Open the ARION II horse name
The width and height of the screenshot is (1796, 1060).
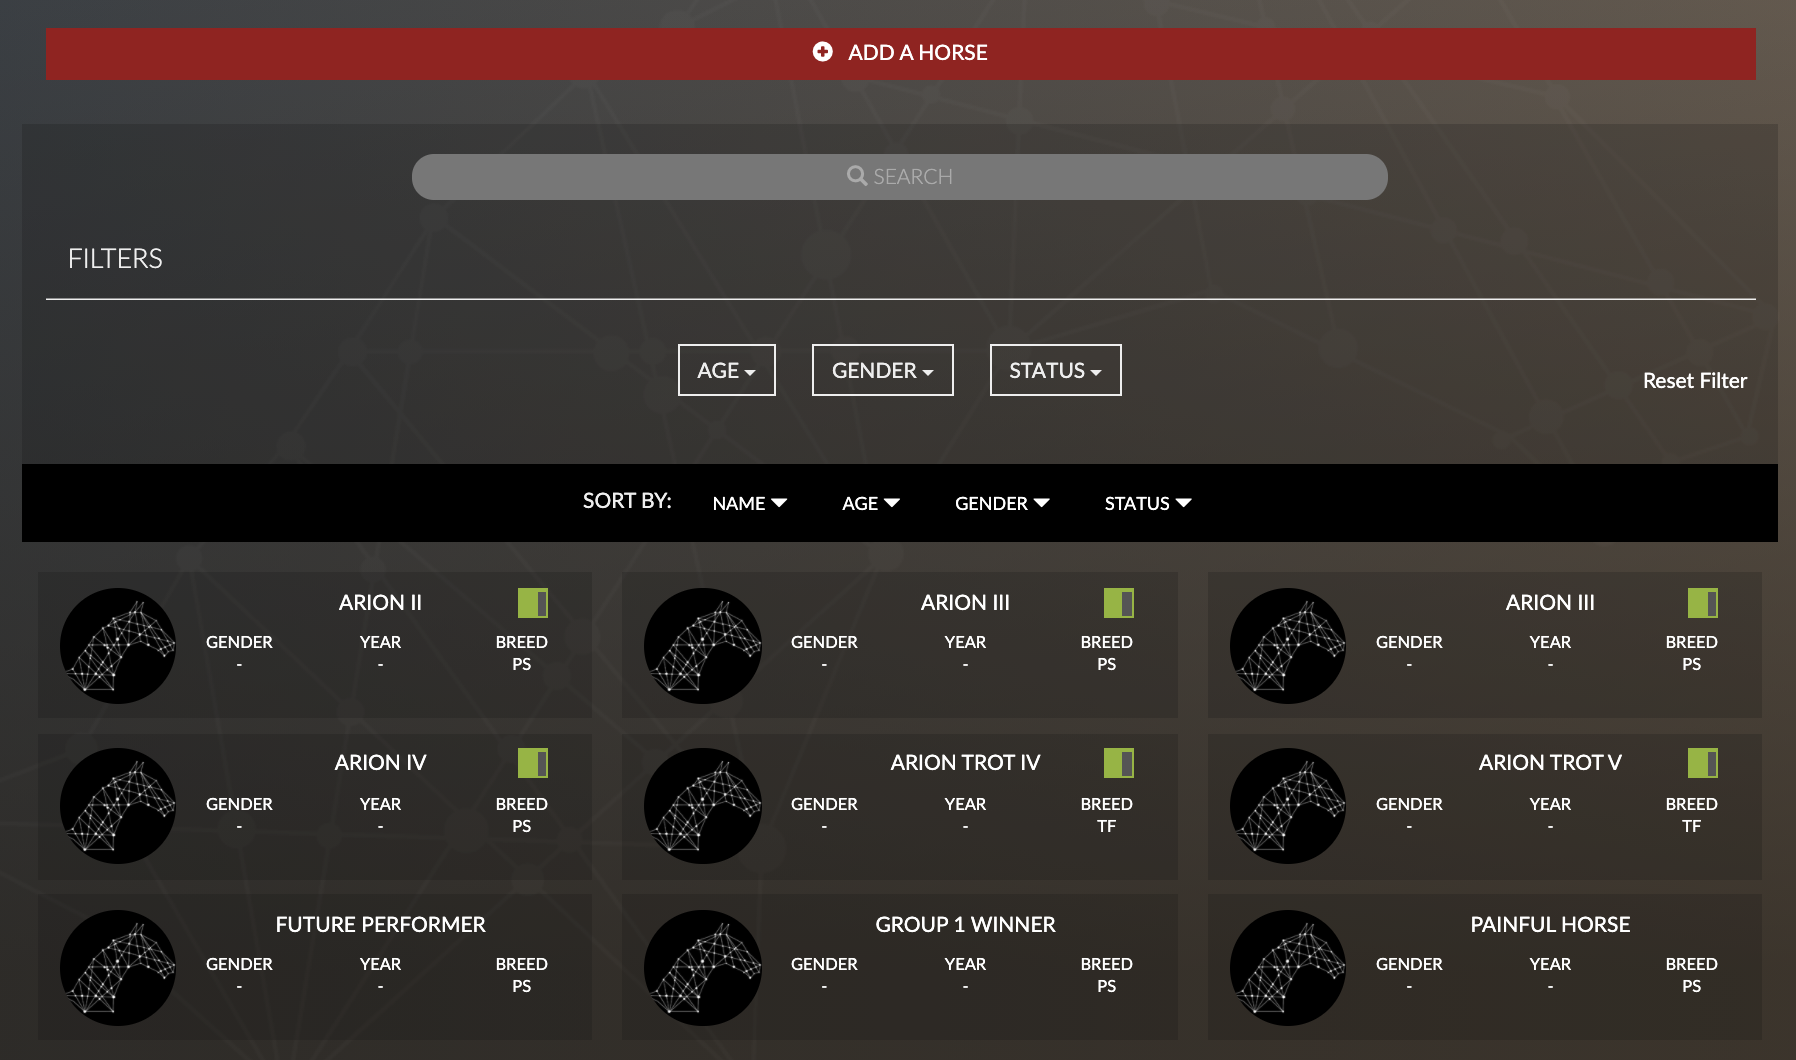coord(380,602)
